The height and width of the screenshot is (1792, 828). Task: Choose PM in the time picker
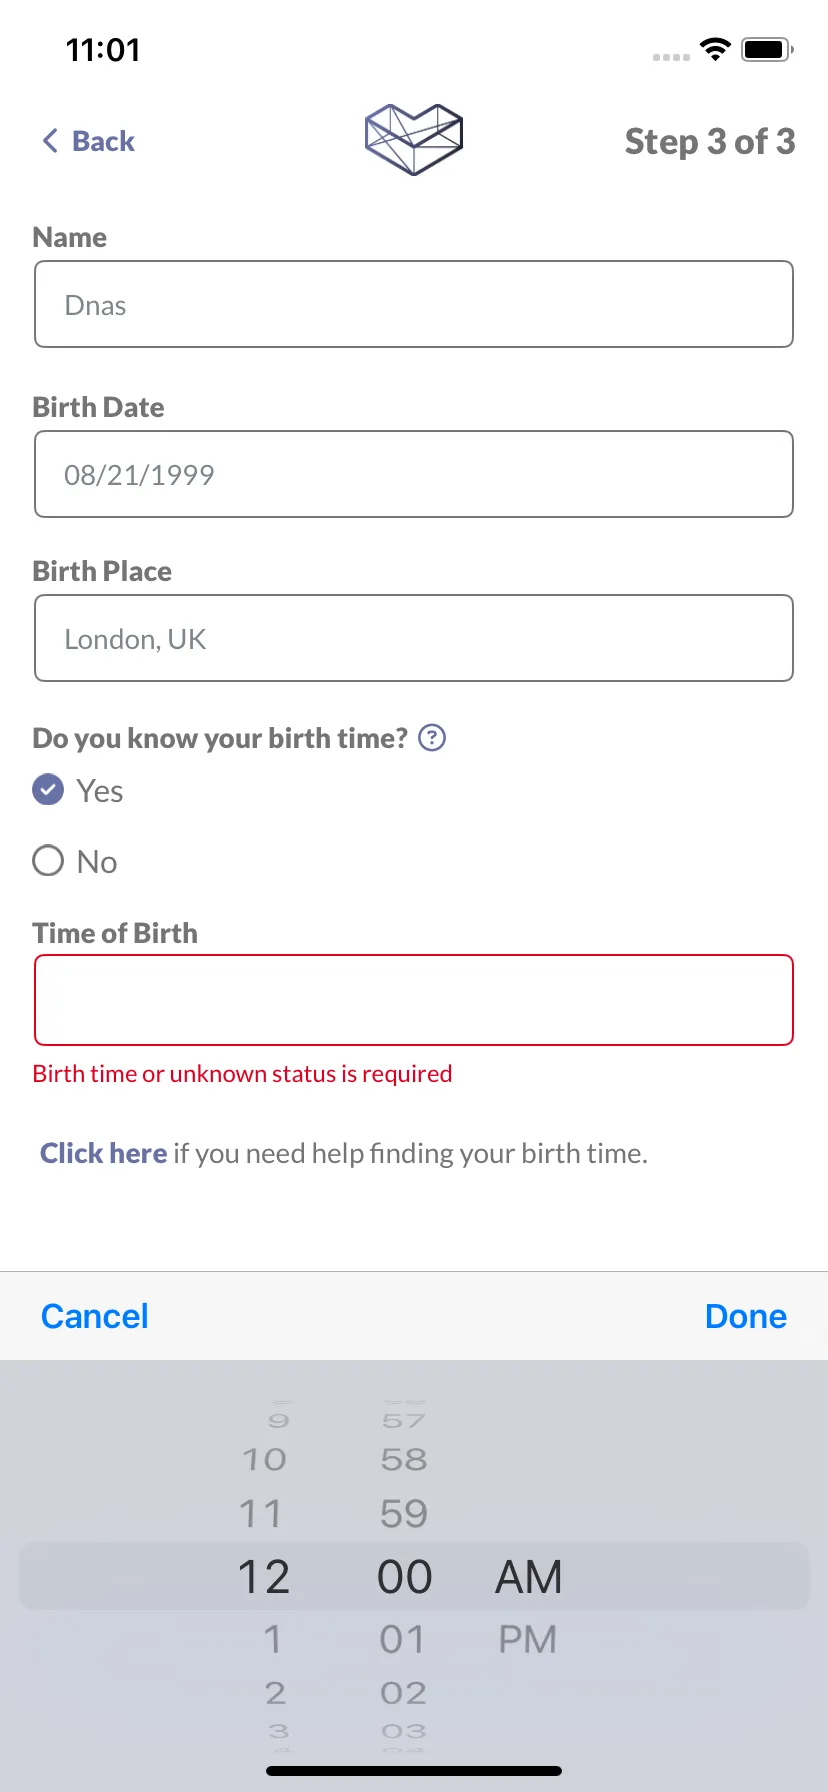[x=528, y=1640]
